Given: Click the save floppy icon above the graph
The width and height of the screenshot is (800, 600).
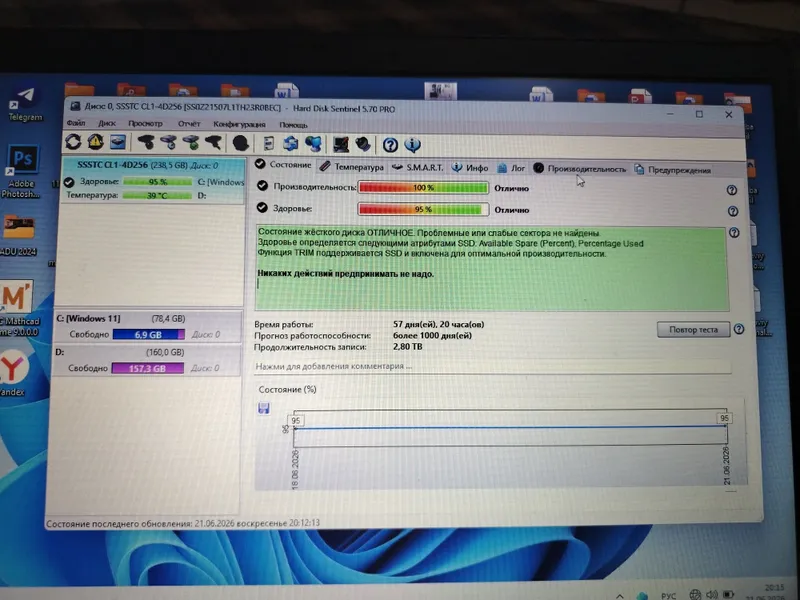Looking at the screenshot, I should (264, 408).
